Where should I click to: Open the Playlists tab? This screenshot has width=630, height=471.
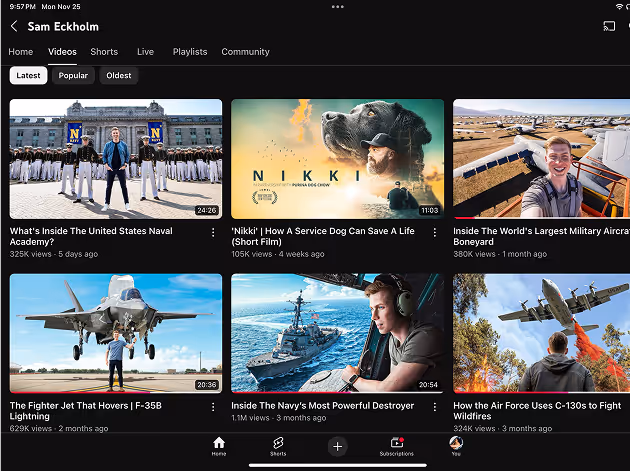tap(190, 52)
